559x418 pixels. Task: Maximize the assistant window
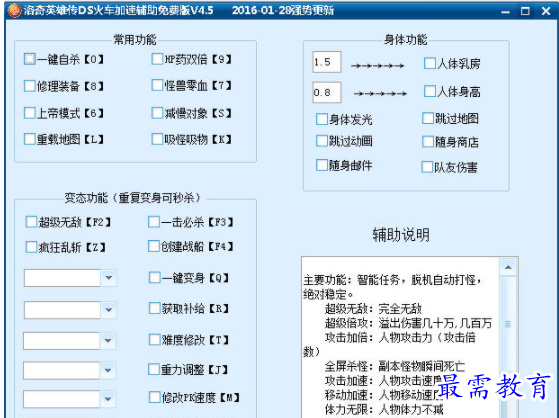click(x=525, y=11)
